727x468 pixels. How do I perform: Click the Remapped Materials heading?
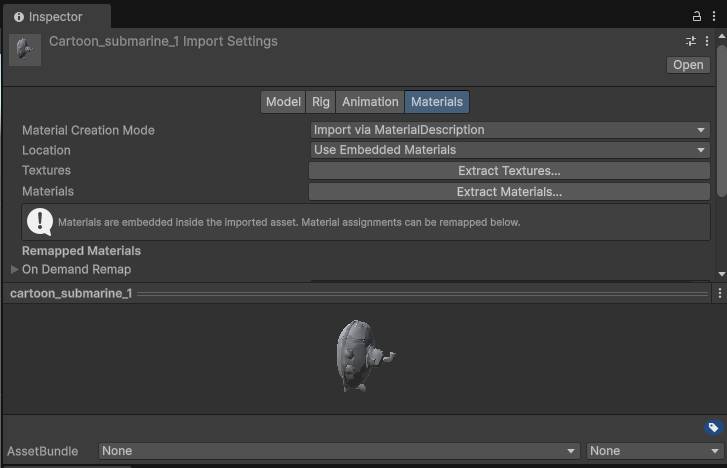click(x=82, y=251)
